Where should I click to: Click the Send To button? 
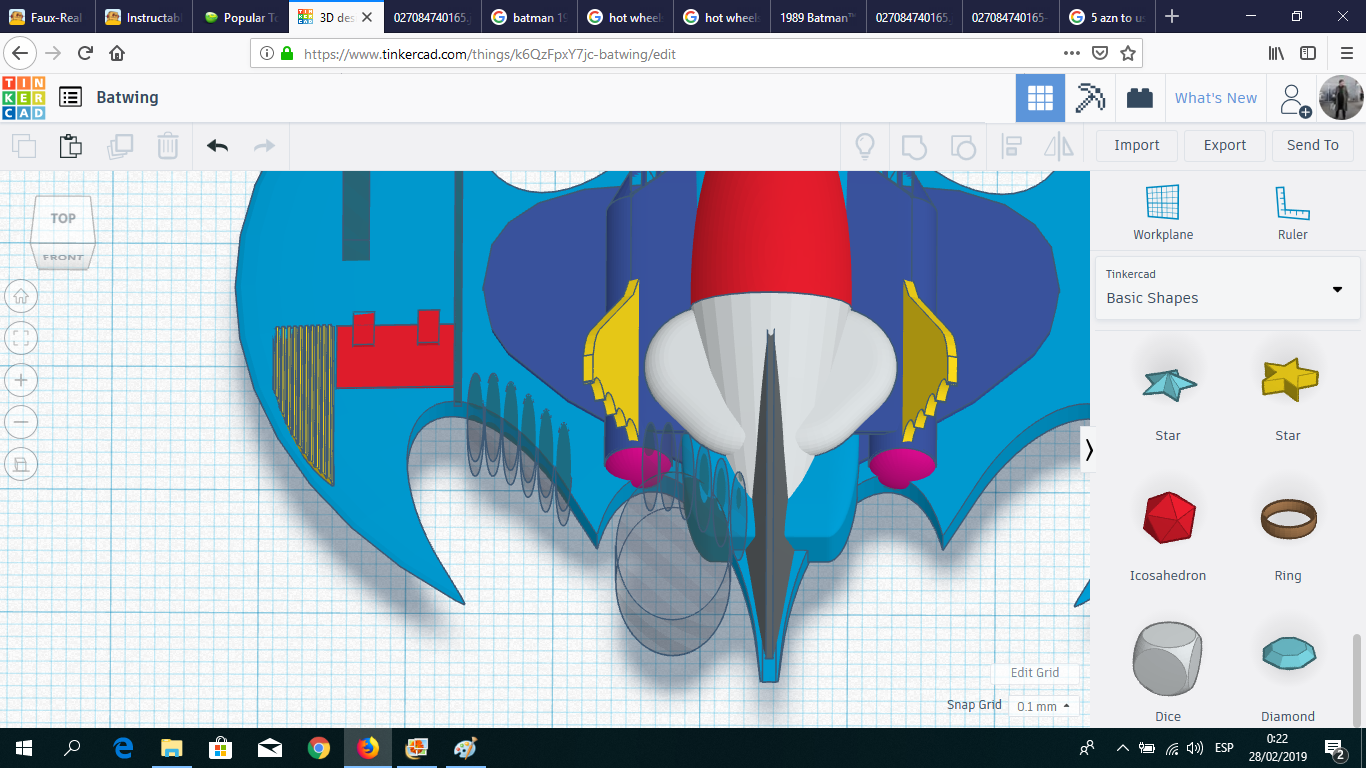tap(1313, 145)
